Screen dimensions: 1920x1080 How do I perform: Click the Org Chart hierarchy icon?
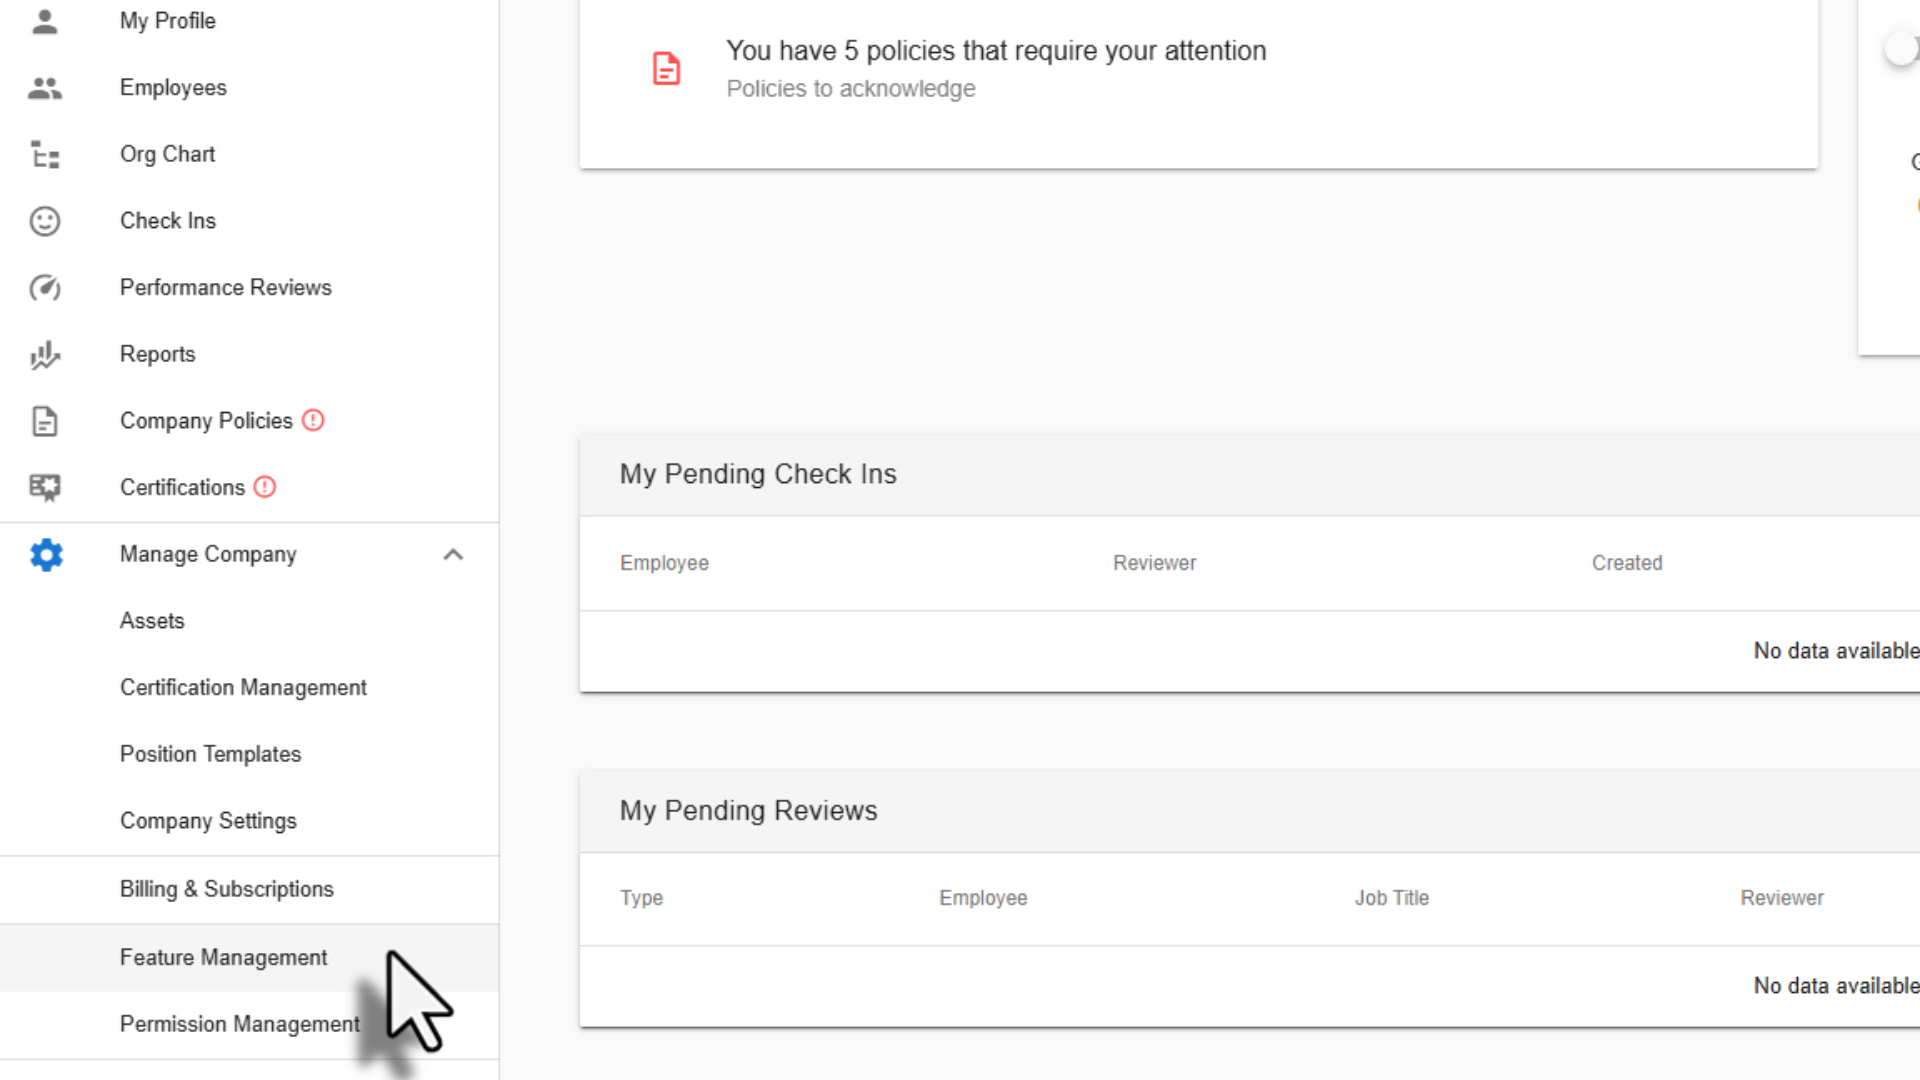[x=45, y=155]
